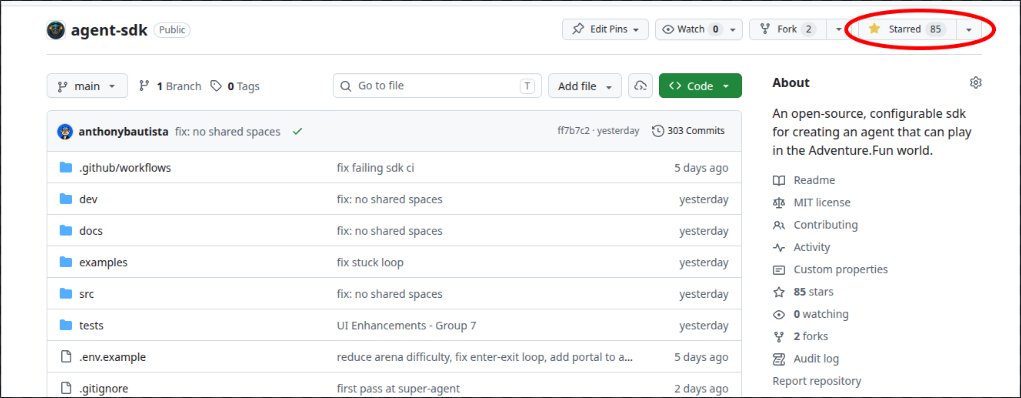Open the tests folder

pos(91,326)
